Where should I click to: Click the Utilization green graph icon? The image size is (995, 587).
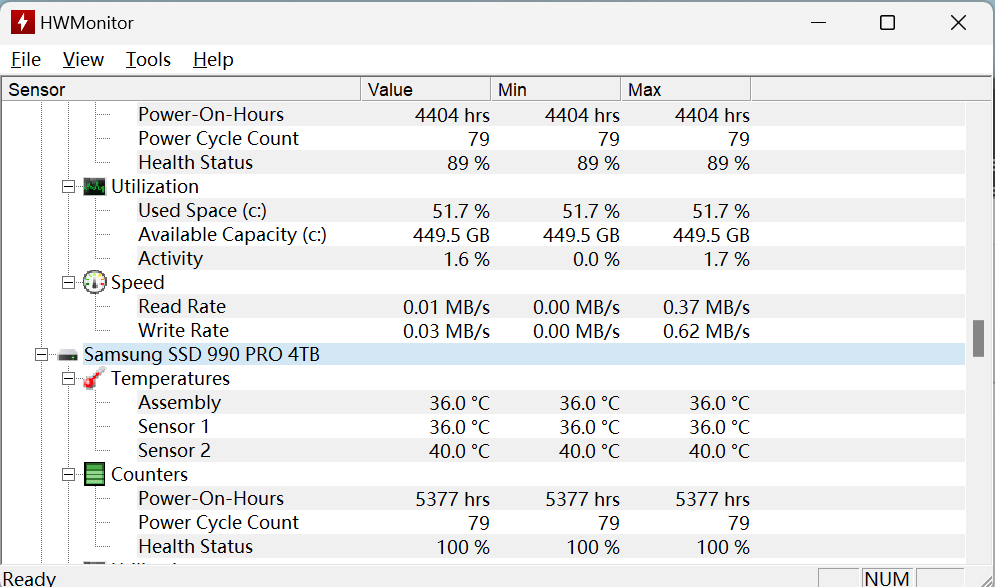(95, 187)
